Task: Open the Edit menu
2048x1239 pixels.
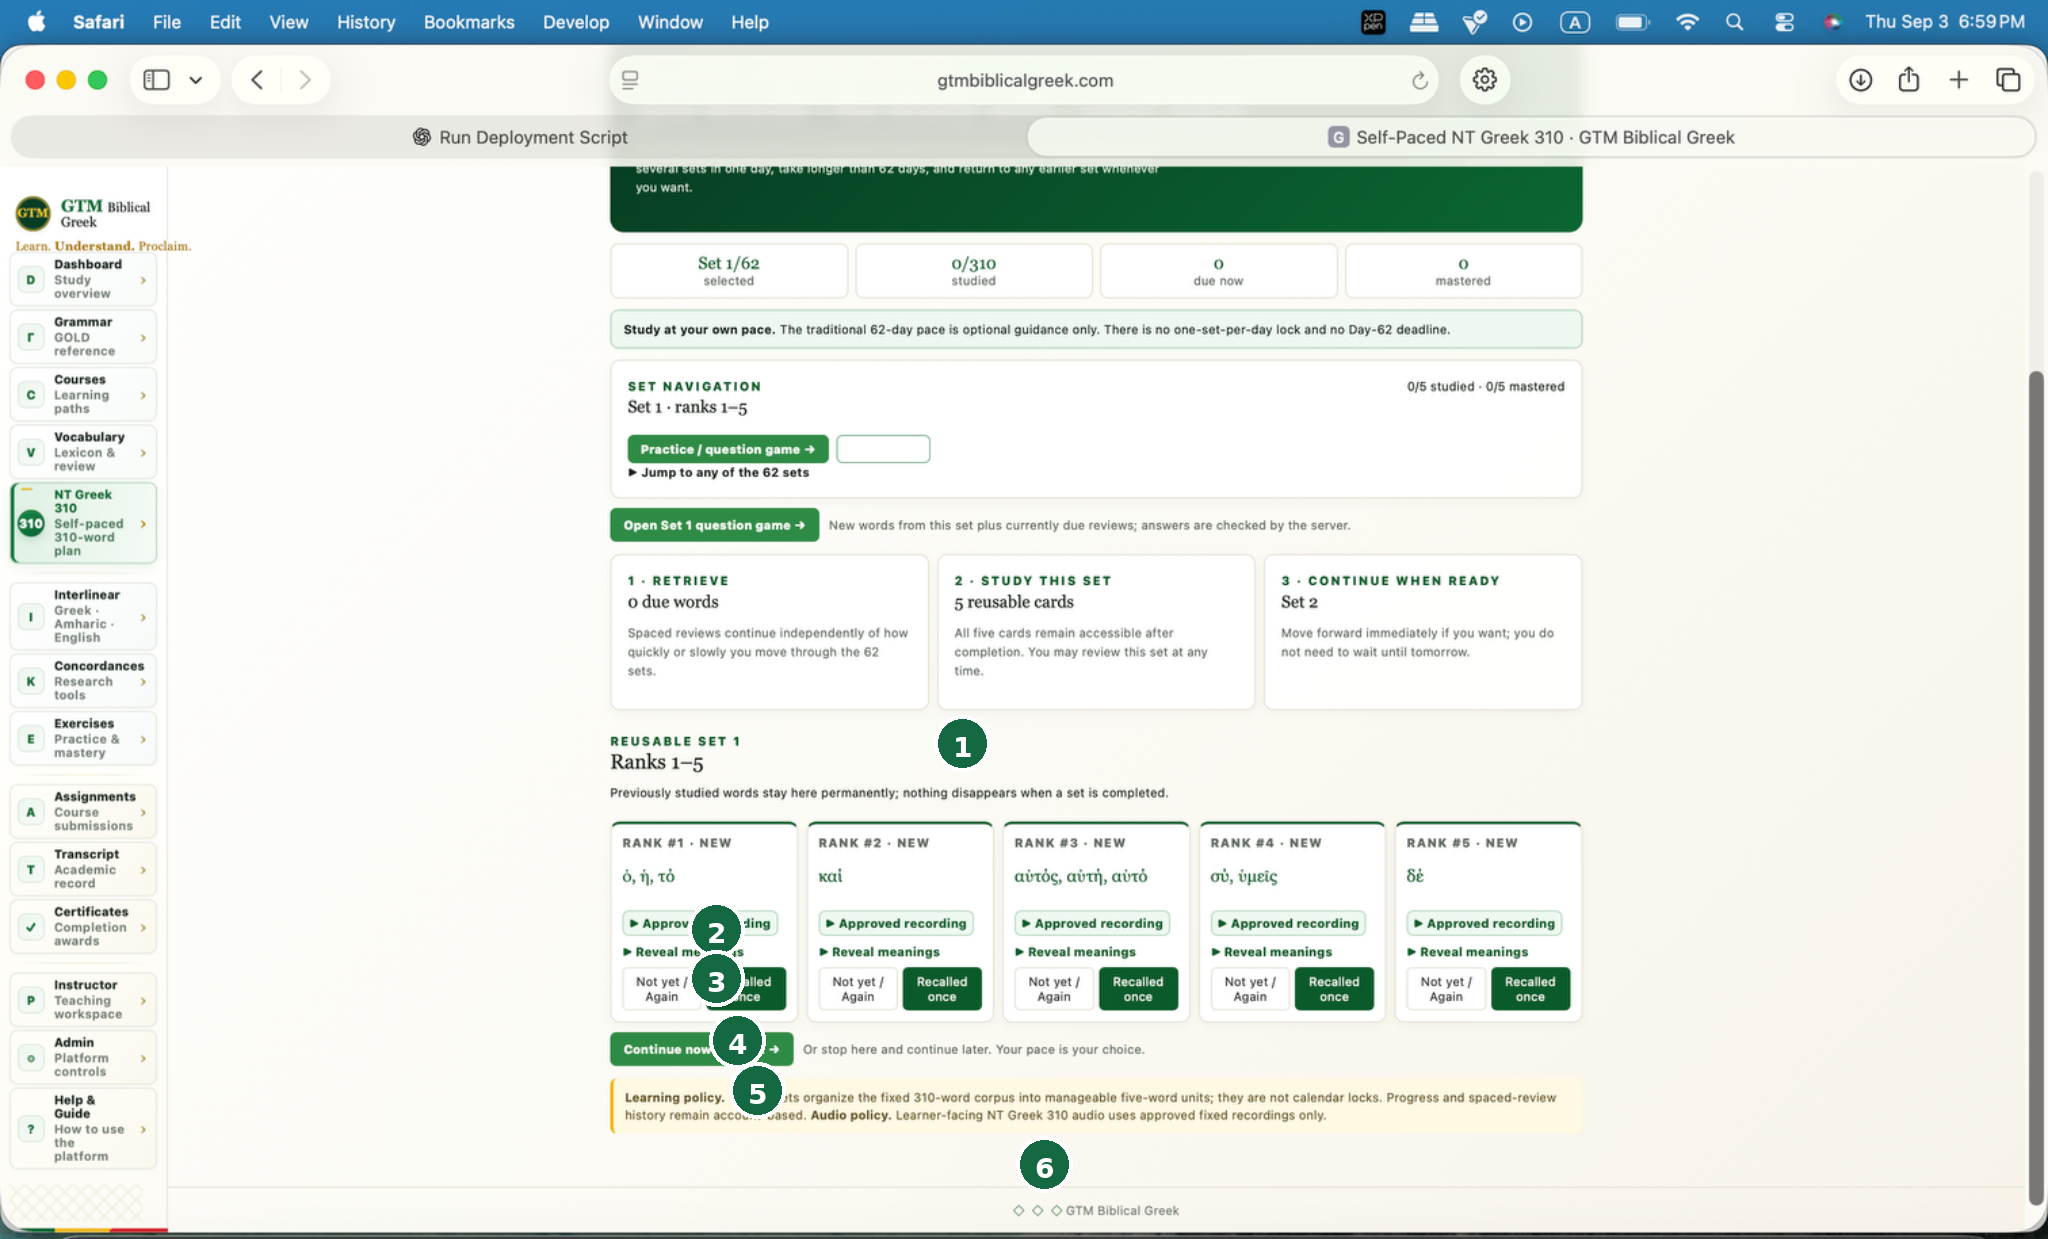Action: [x=225, y=22]
